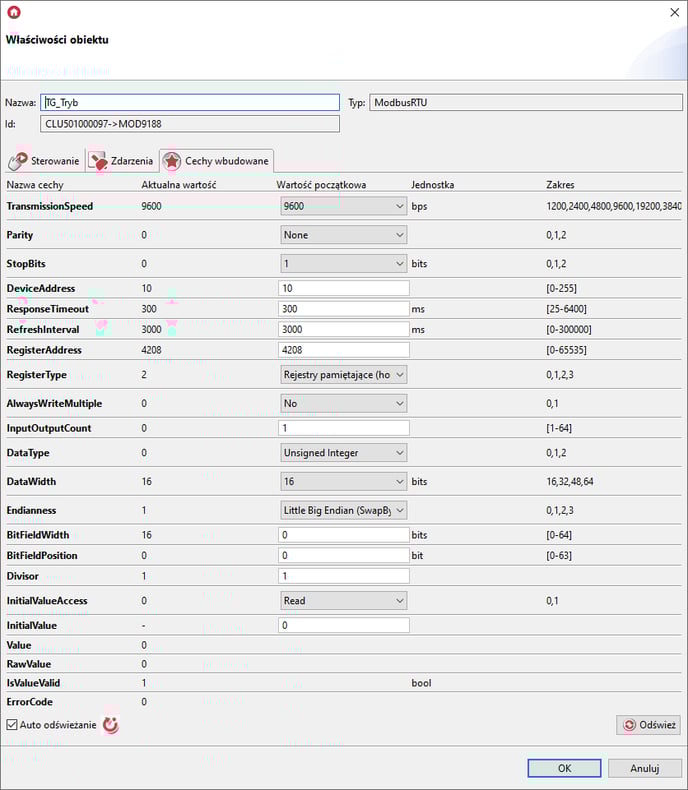The image size is (688, 790).
Task: Expand the Parity None dropdown
Action: [343, 235]
